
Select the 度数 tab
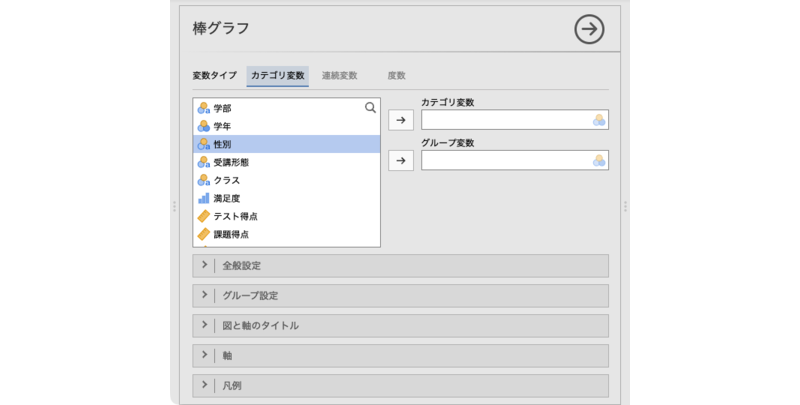tap(396, 76)
